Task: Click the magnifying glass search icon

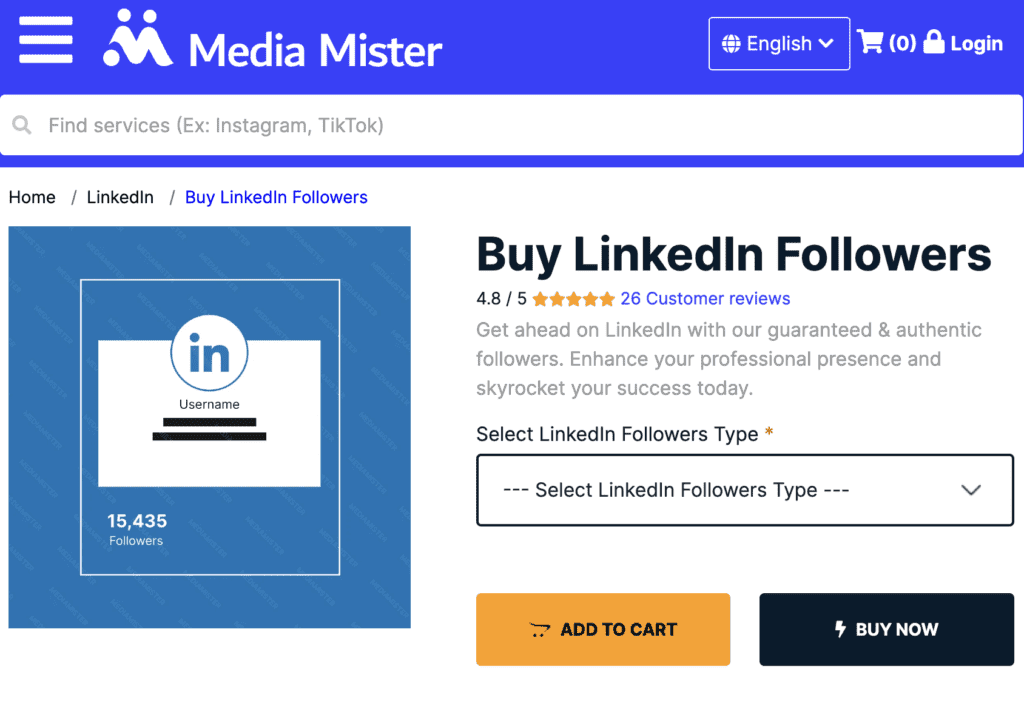Action: (x=22, y=125)
